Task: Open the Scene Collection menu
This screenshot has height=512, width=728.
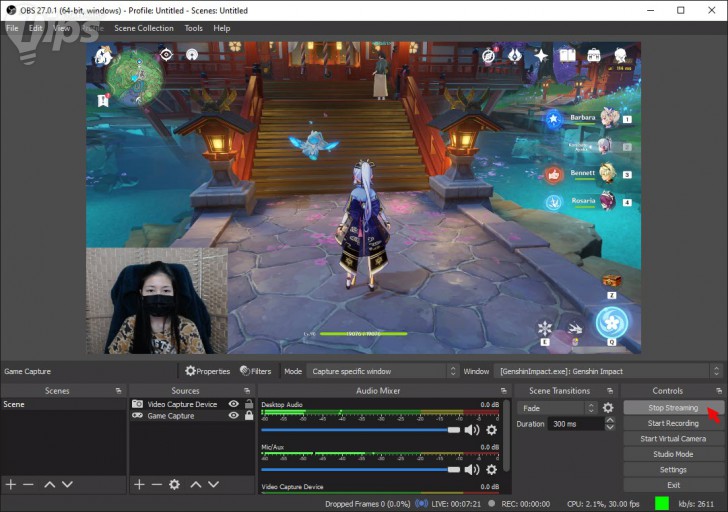Action: (x=144, y=28)
